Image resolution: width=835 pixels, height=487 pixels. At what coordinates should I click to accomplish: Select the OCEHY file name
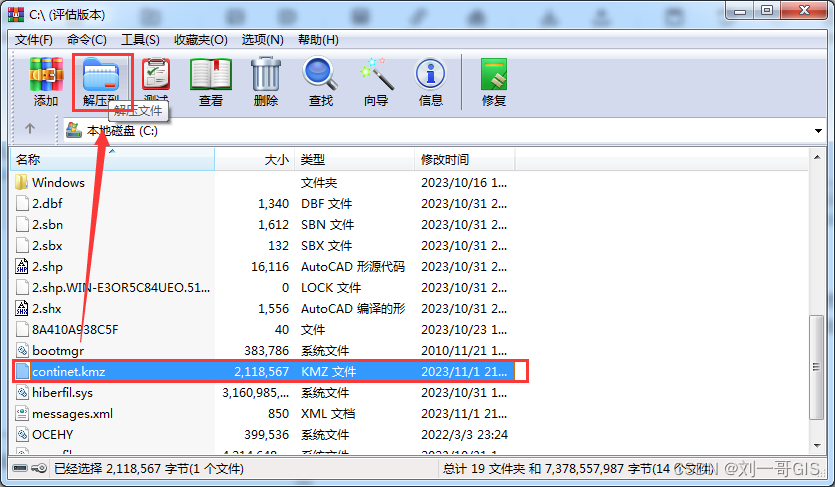[x=53, y=434]
